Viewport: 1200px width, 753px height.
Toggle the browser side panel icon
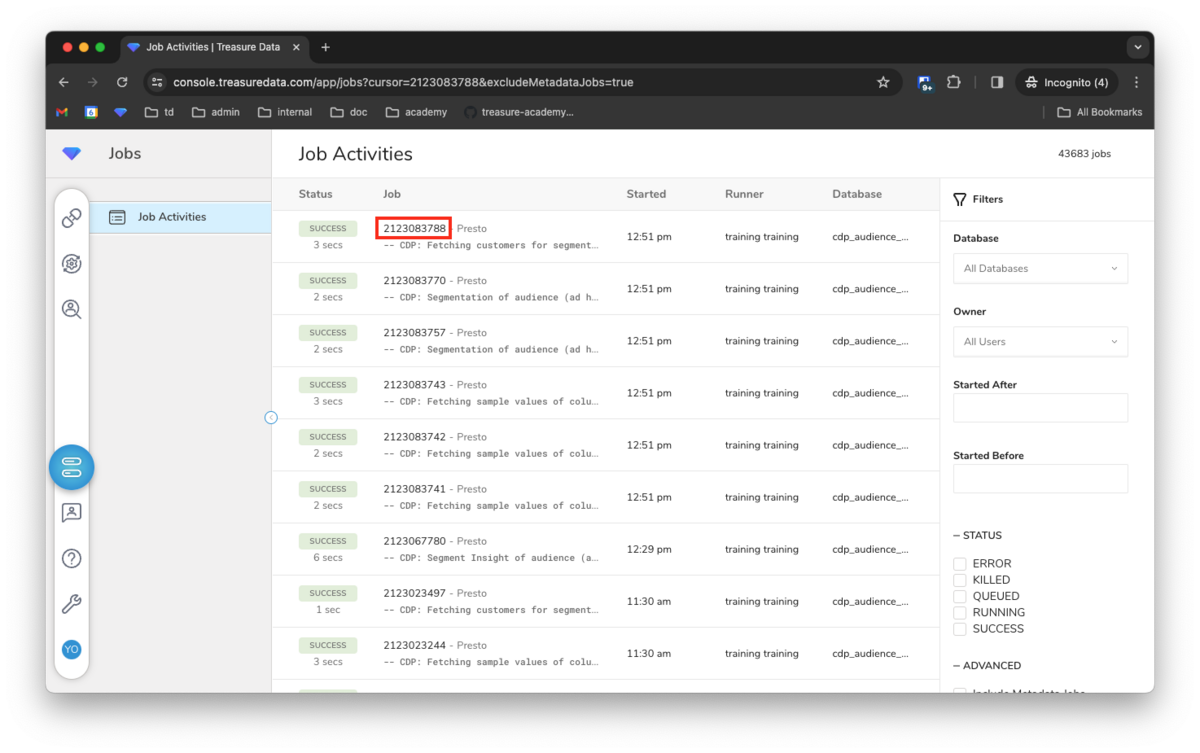click(x=997, y=82)
